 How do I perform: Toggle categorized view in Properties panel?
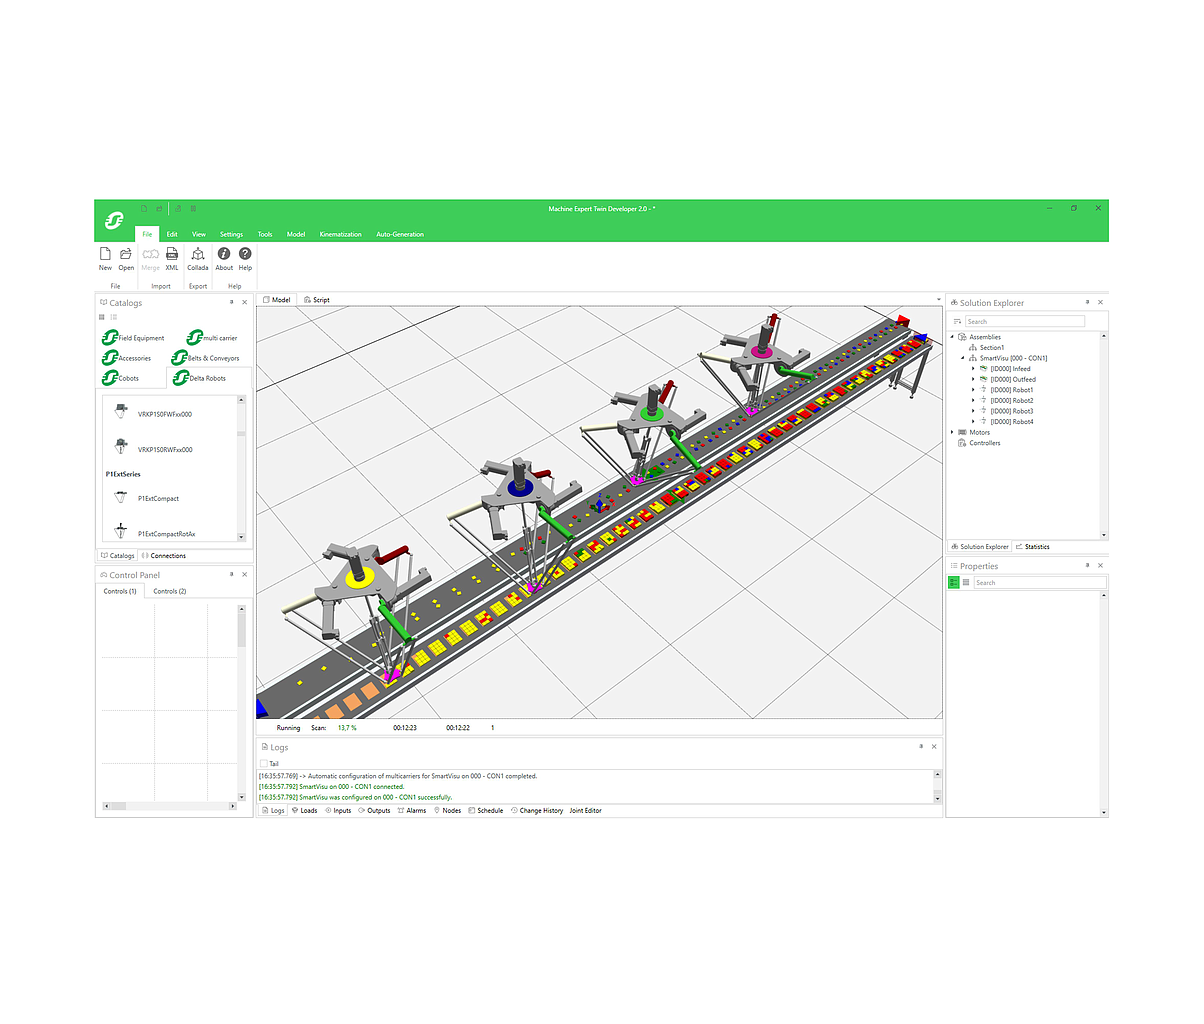click(x=954, y=582)
